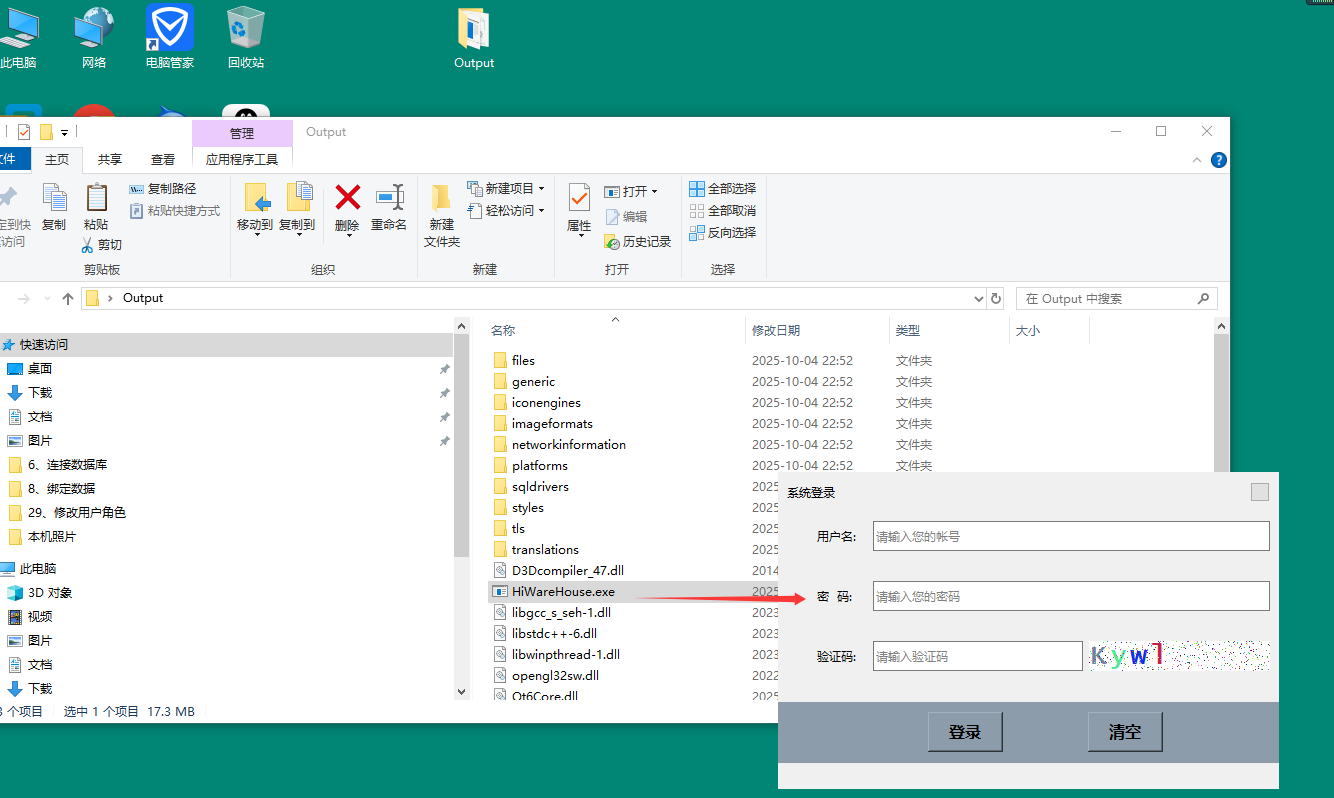Click the checkbox icon in Explorer title bar
1334x798 pixels.
click(x=24, y=132)
